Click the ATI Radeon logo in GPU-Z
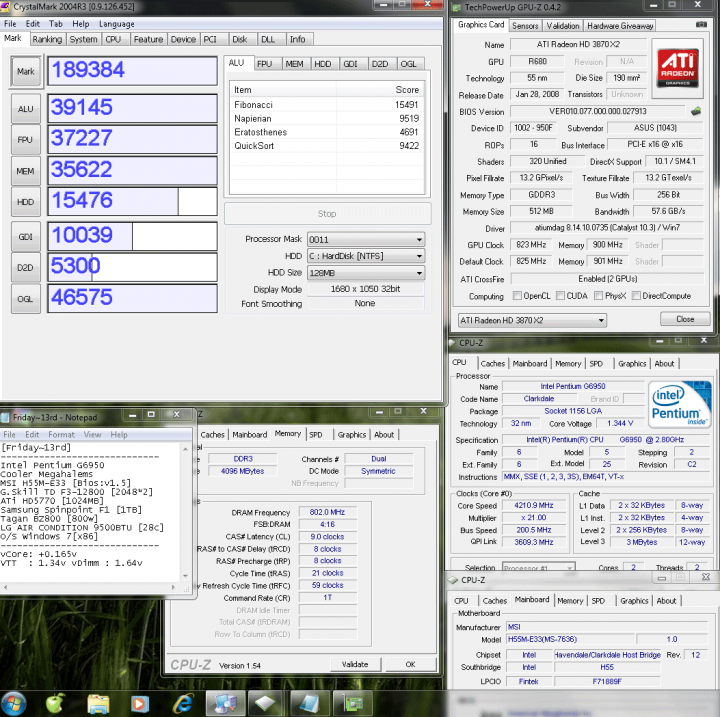The height and width of the screenshot is (717, 720). click(x=678, y=68)
